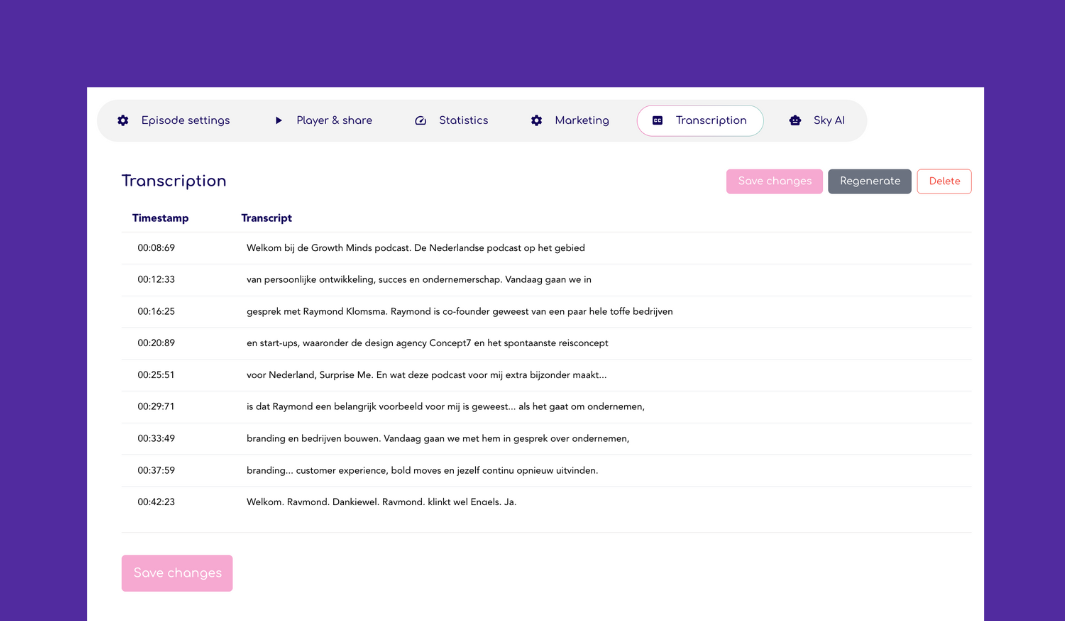Select timestamp 00:25:51

coord(156,374)
